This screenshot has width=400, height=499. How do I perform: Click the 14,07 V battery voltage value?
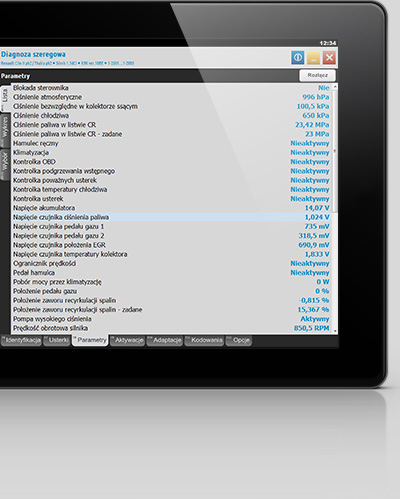coord(317,208)
